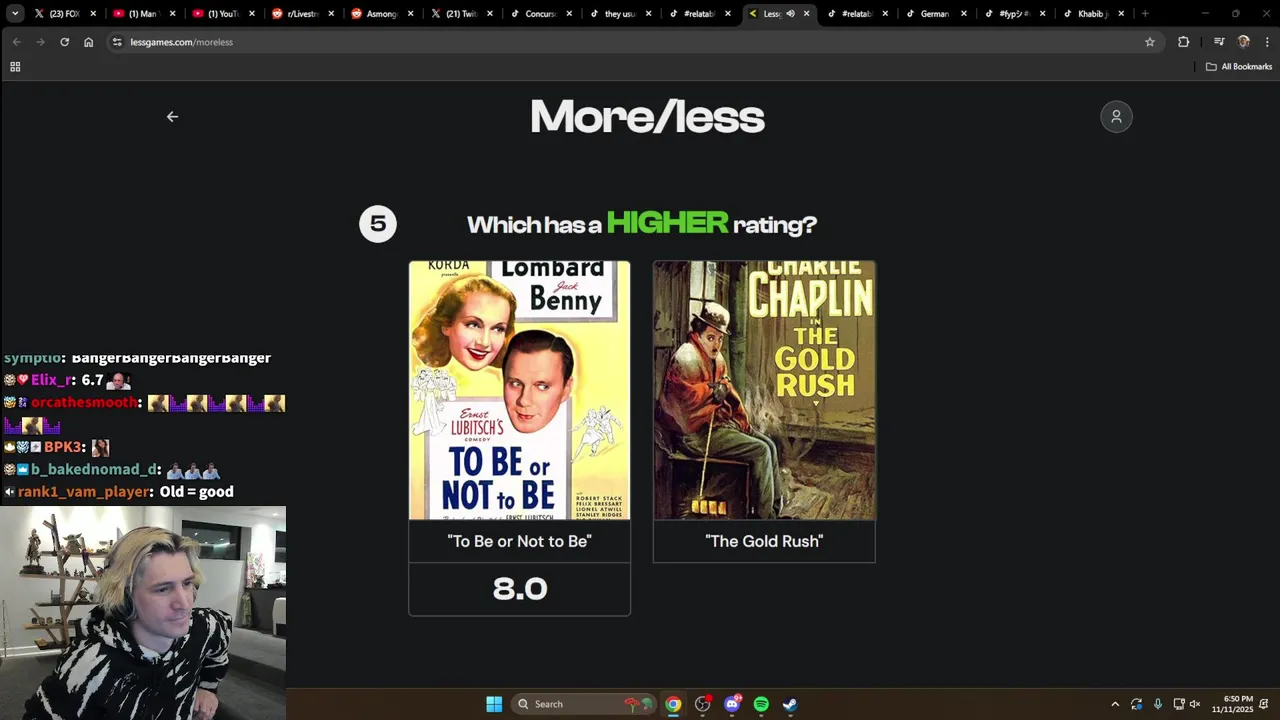The image size is (1280, 720).
Task: Choose "The Gold Rush" title as higher
Action: [x=764, y=541]
